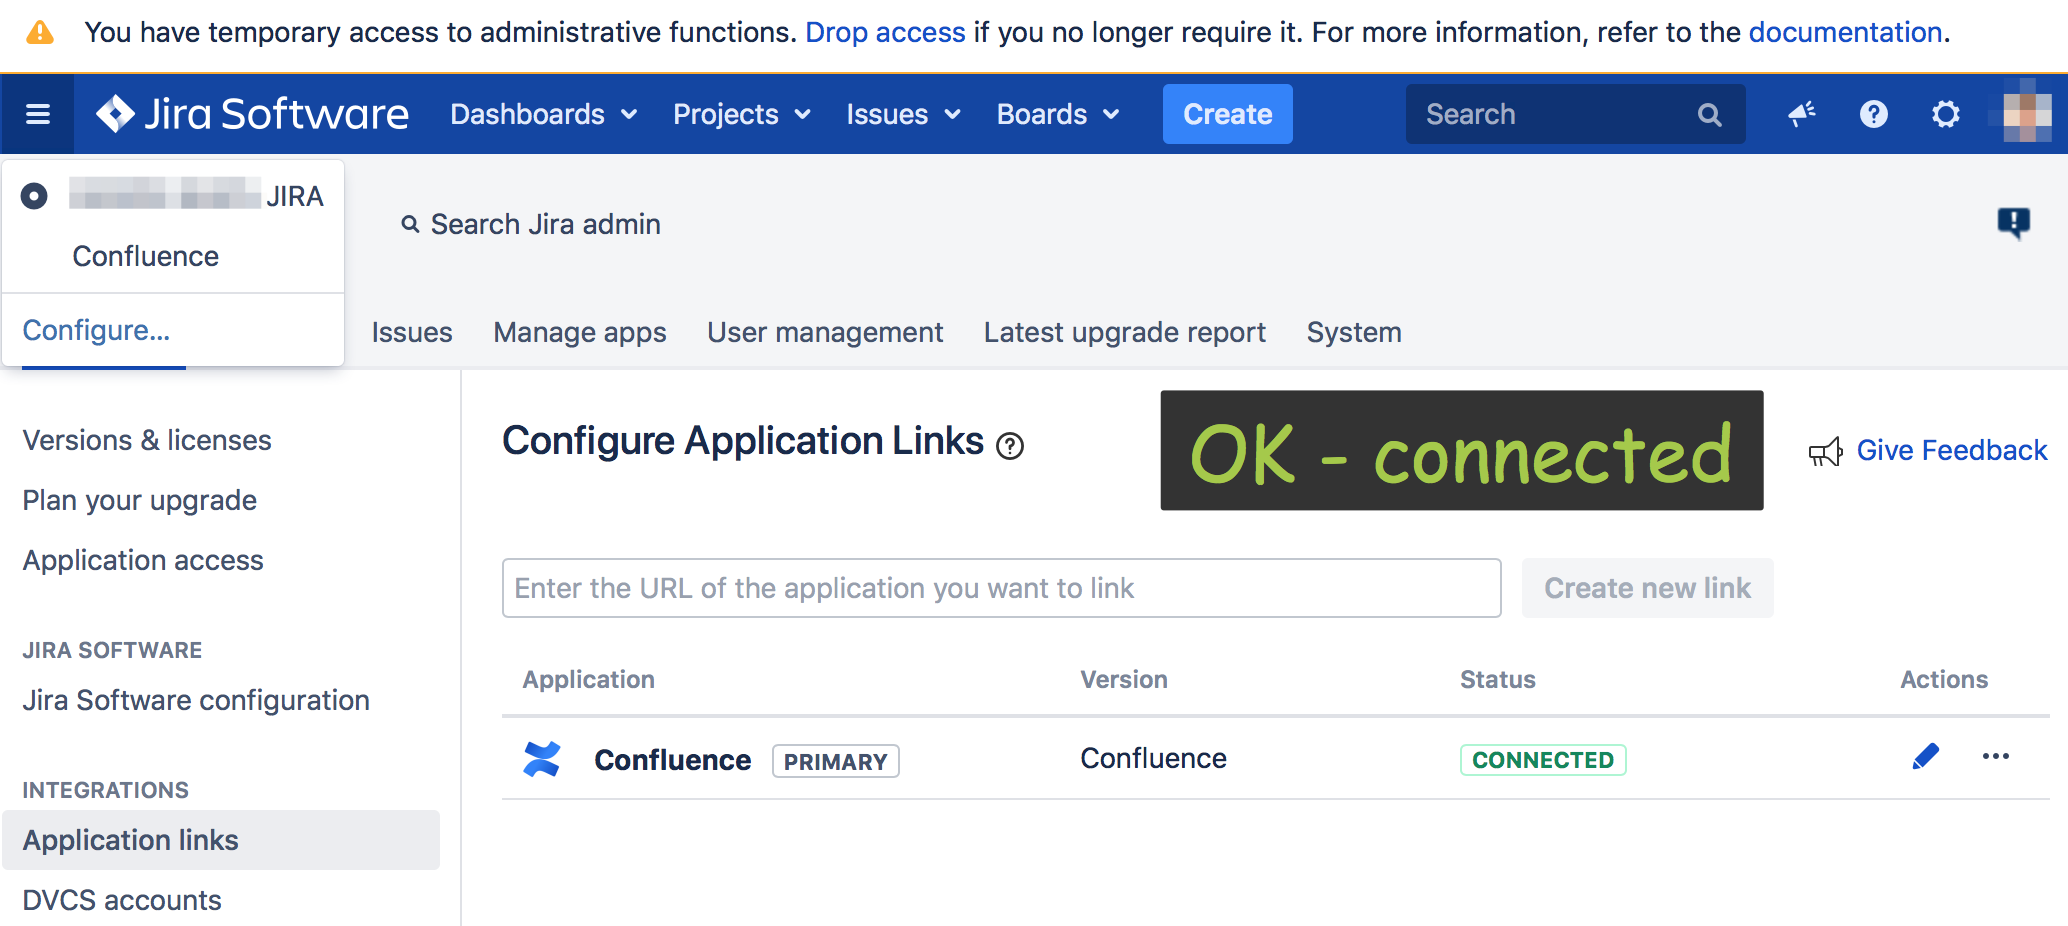Click the admin feedback speech bubble icon
The height and width of the screenshot is (926, 2068).
click(x=2013, y=222)
